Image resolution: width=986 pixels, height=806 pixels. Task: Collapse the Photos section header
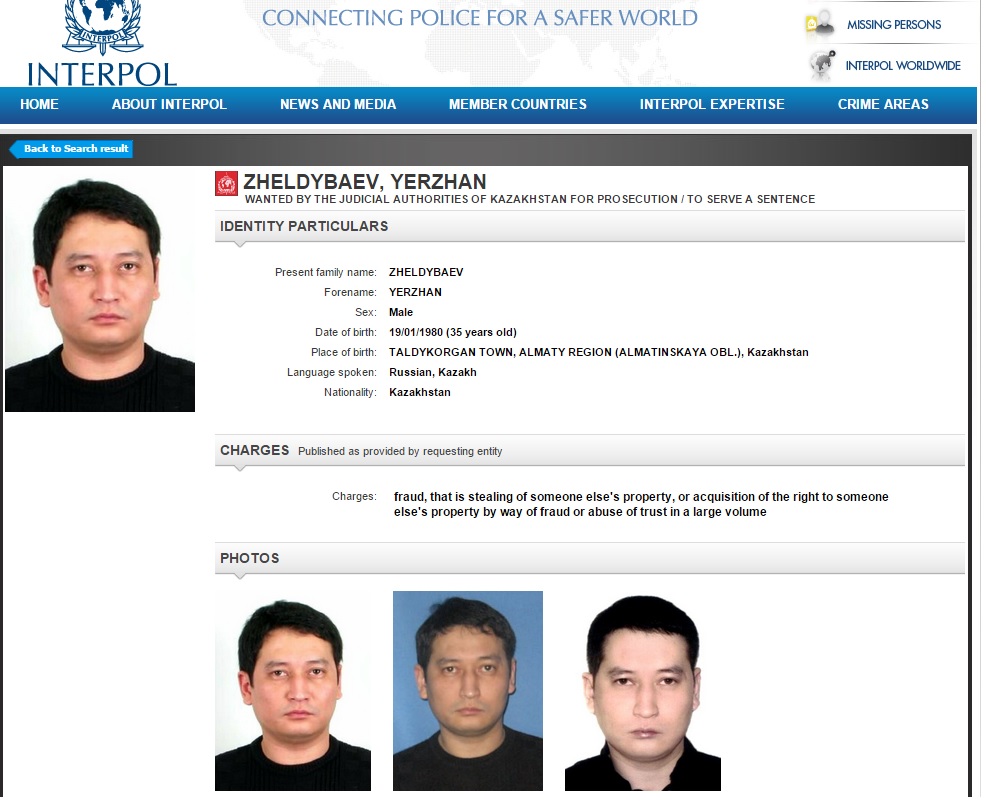pos(590,558)
